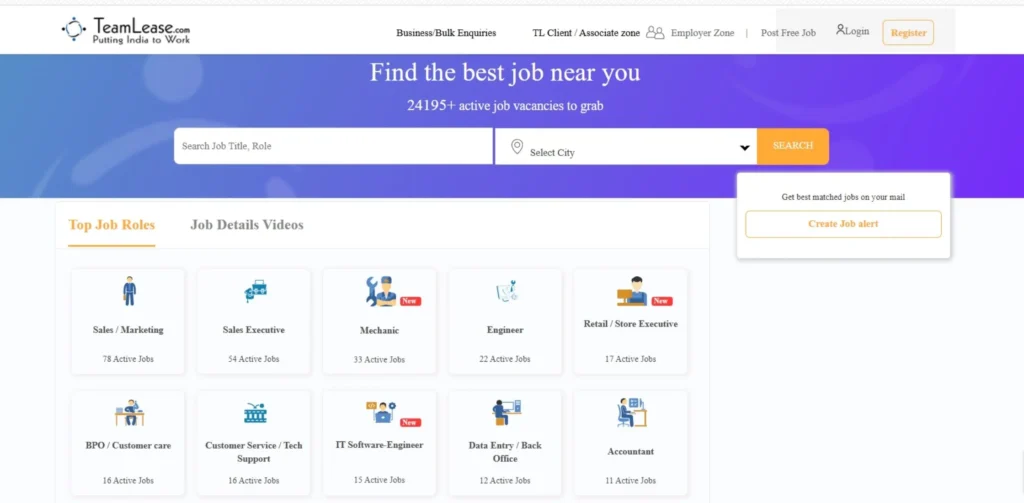This screenshot has width=1024, height=503.
Task: Click the Register button
Action: pyautogui.click(x=908, y=33)
